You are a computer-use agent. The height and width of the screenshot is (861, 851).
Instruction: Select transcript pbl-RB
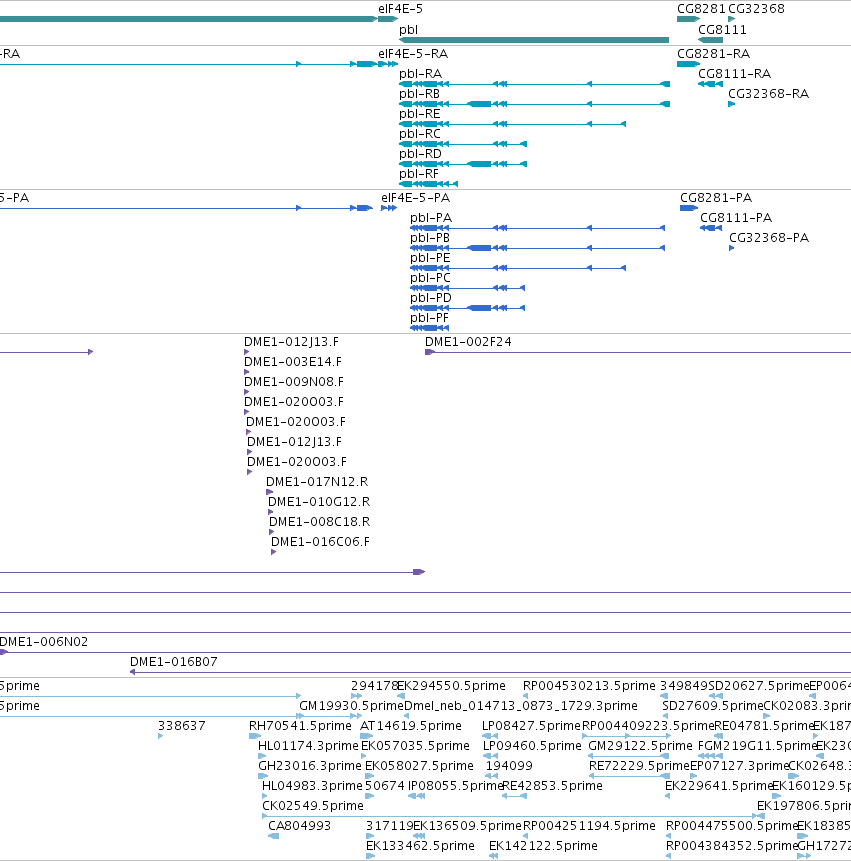click(x=534, y=104)
